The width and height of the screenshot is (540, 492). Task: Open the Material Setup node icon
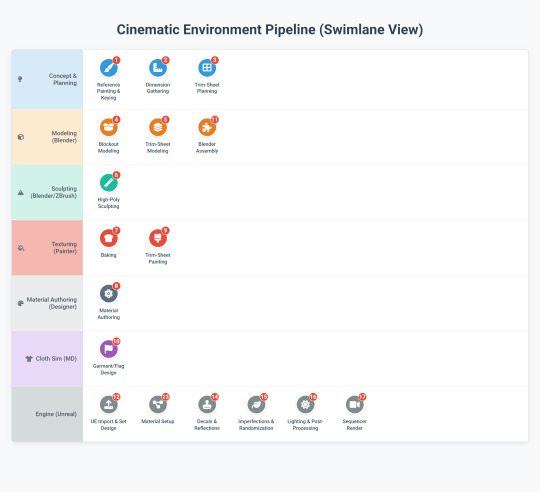click(158, 404)
